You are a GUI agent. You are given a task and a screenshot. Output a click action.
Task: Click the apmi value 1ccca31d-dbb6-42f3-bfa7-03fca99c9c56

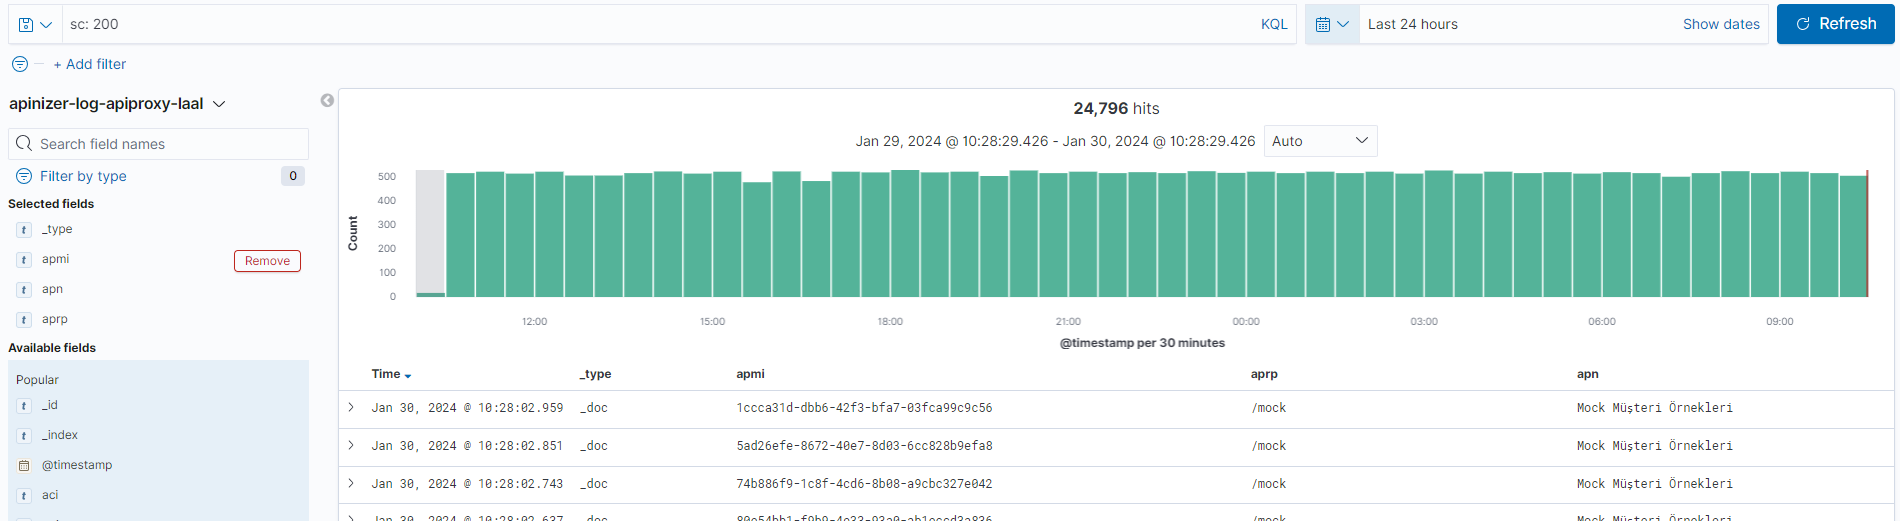tap(864, 408)
